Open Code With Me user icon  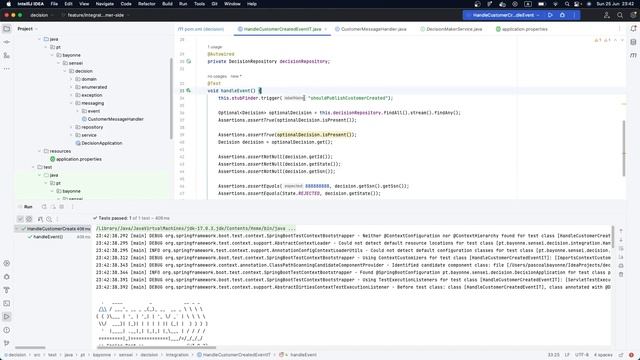click(607, 15)
